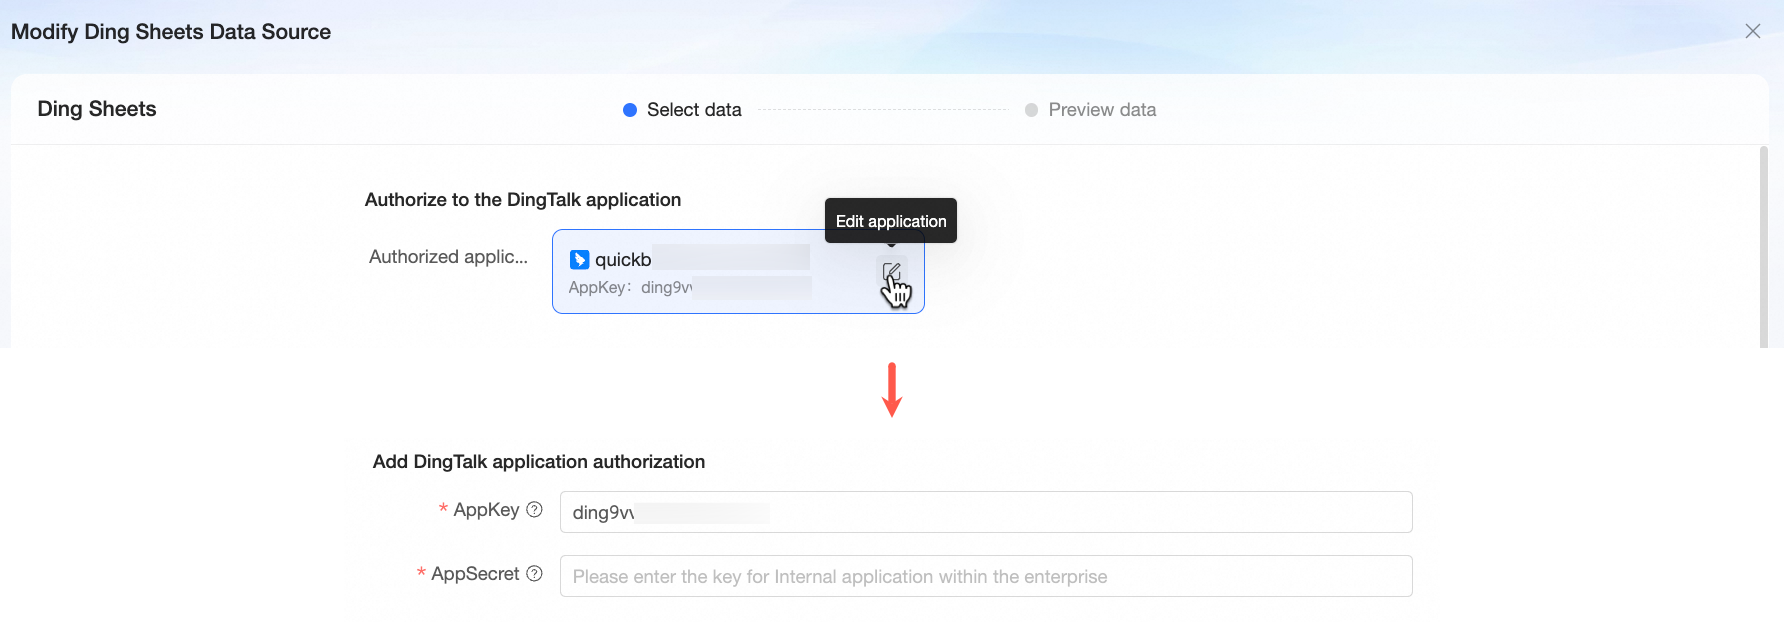Screen dimensions: 1784x624
Task: Go to the Preview data step
Action: pyautogui.click(x=1102, y=110)
